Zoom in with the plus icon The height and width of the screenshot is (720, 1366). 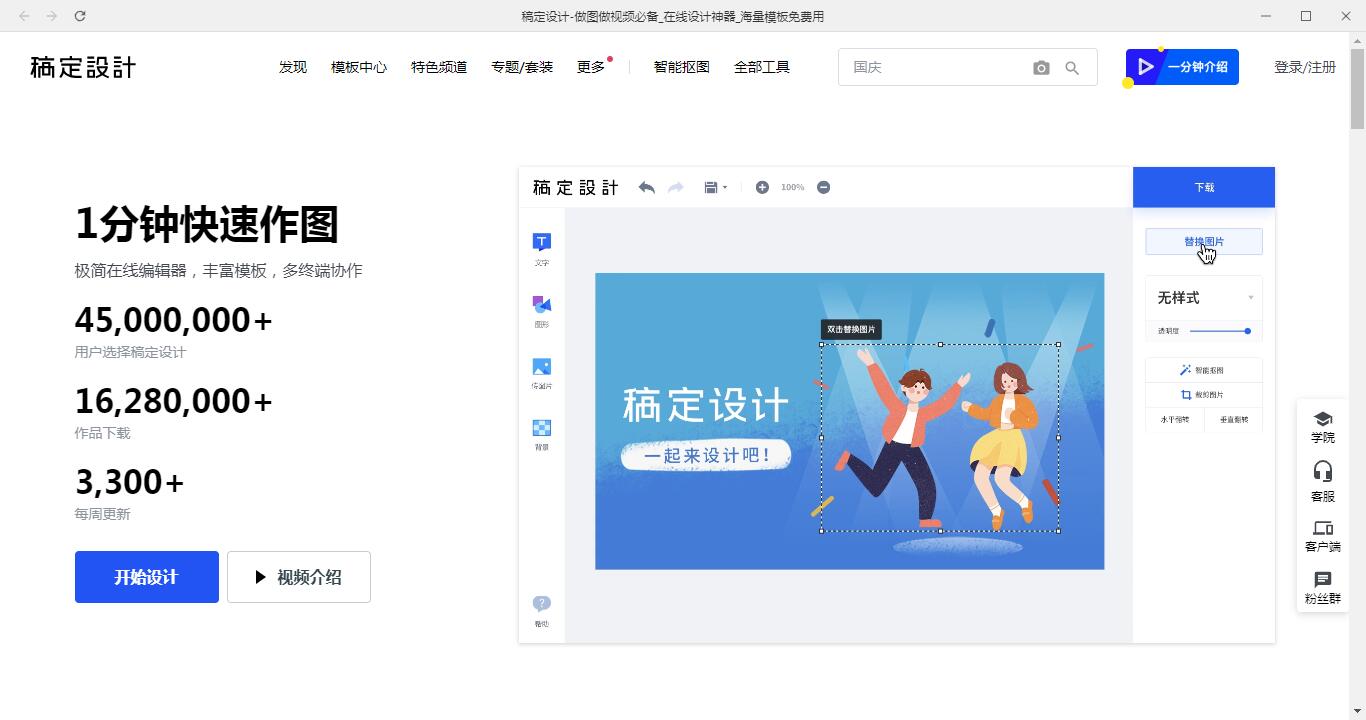(762, 187)
